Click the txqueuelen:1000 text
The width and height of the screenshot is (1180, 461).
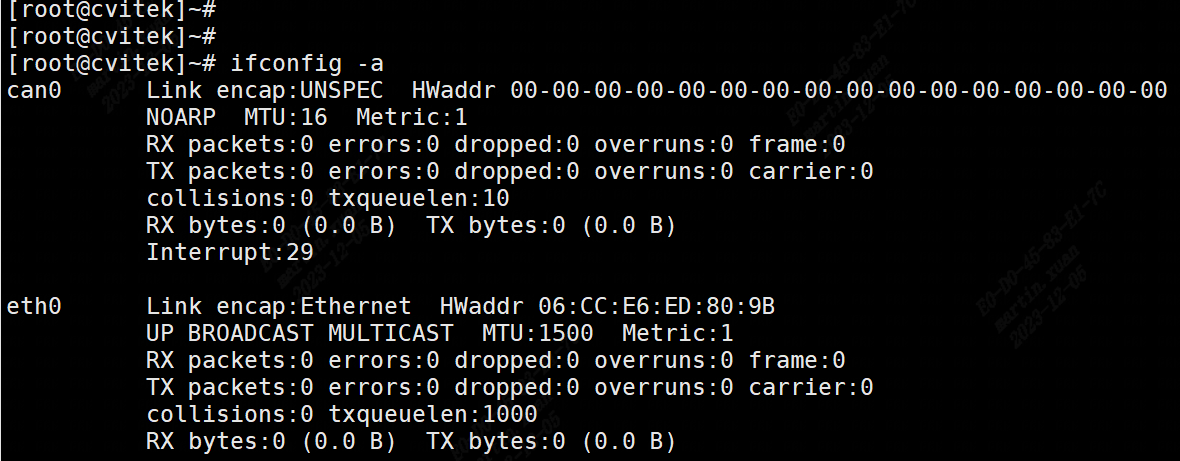(x=433, y=414)
